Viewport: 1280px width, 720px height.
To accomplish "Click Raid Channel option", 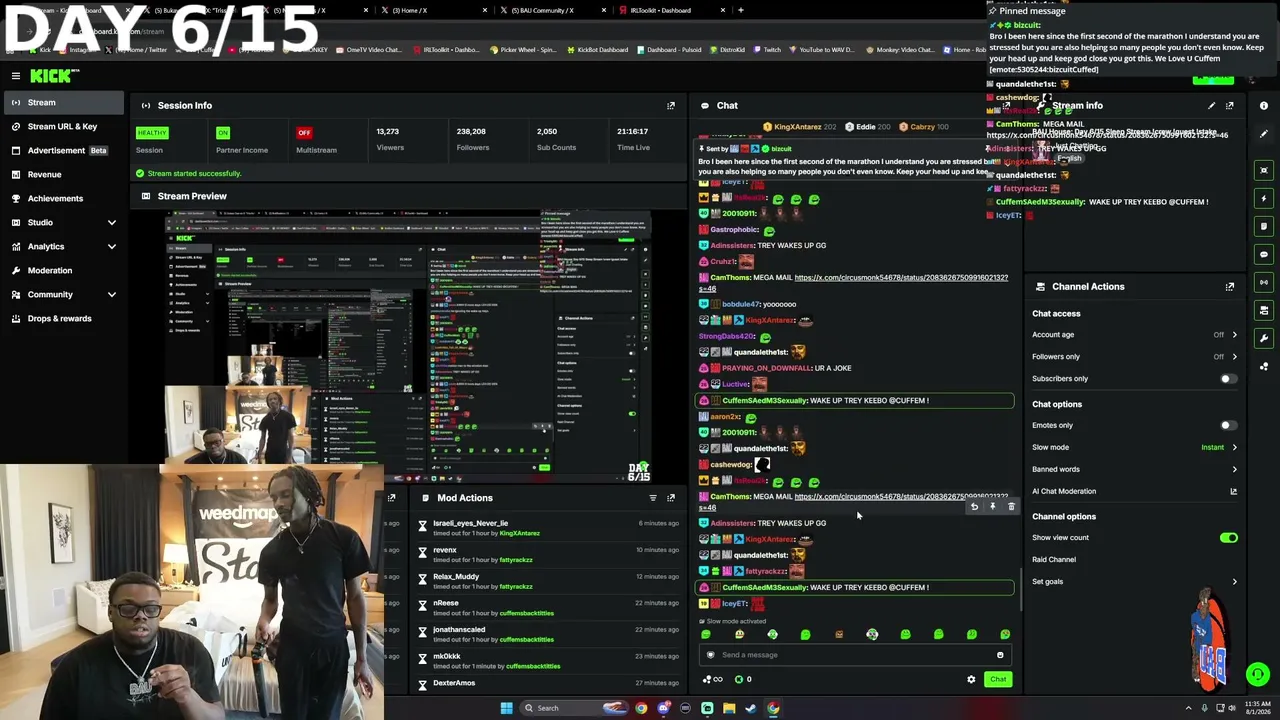I will (1054, 560).
